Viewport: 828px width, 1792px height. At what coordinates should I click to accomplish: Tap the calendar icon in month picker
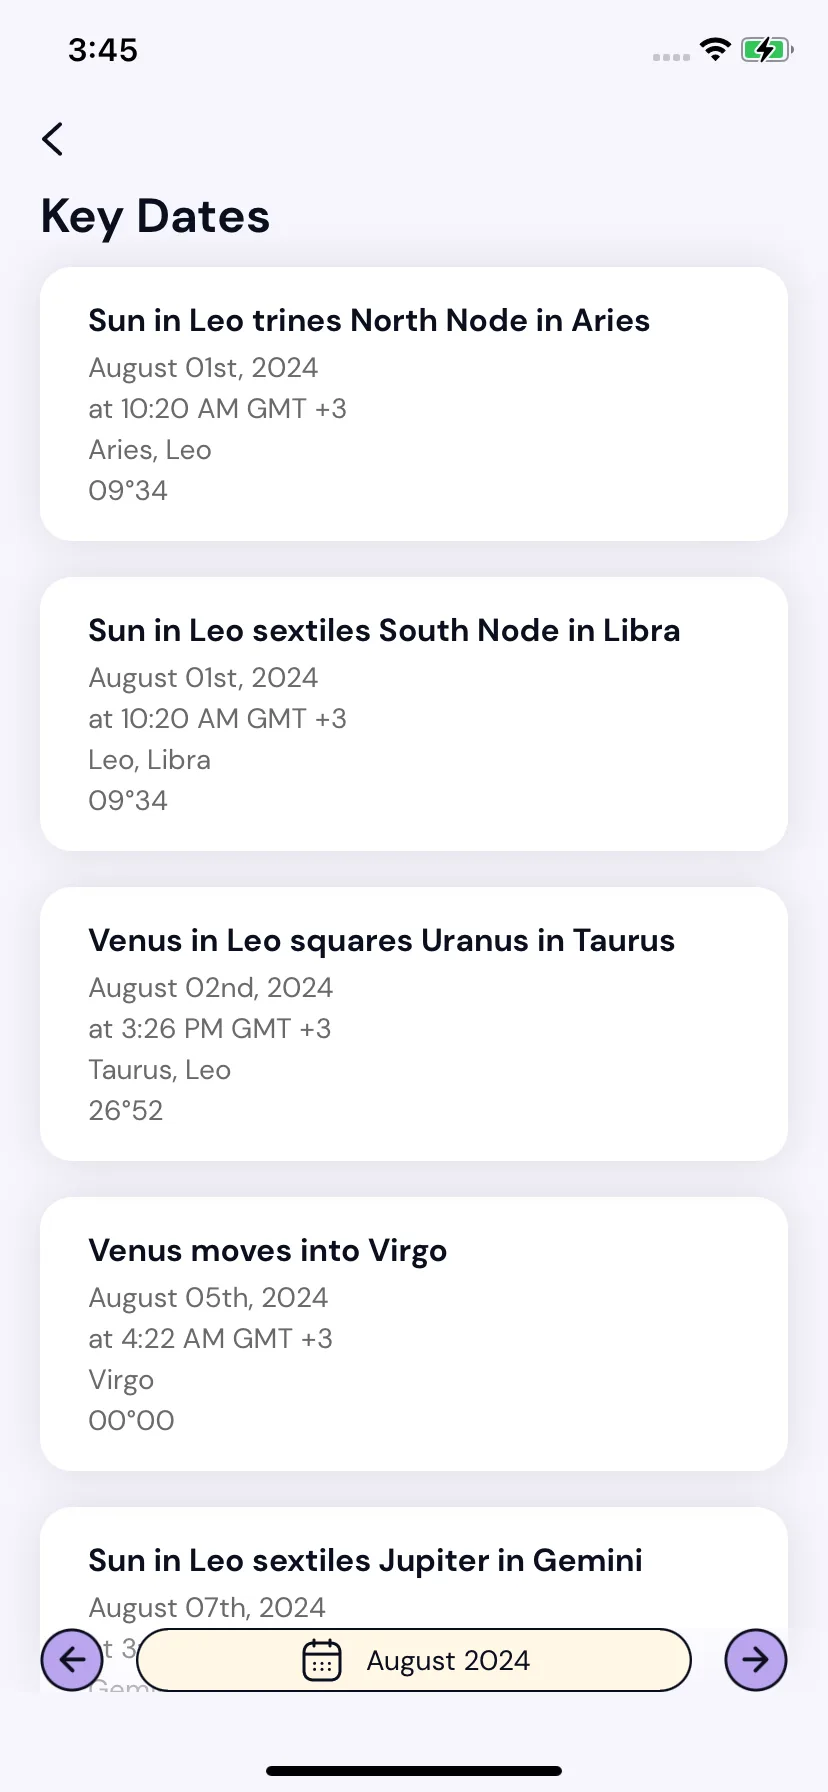(x=322, y=1660)
